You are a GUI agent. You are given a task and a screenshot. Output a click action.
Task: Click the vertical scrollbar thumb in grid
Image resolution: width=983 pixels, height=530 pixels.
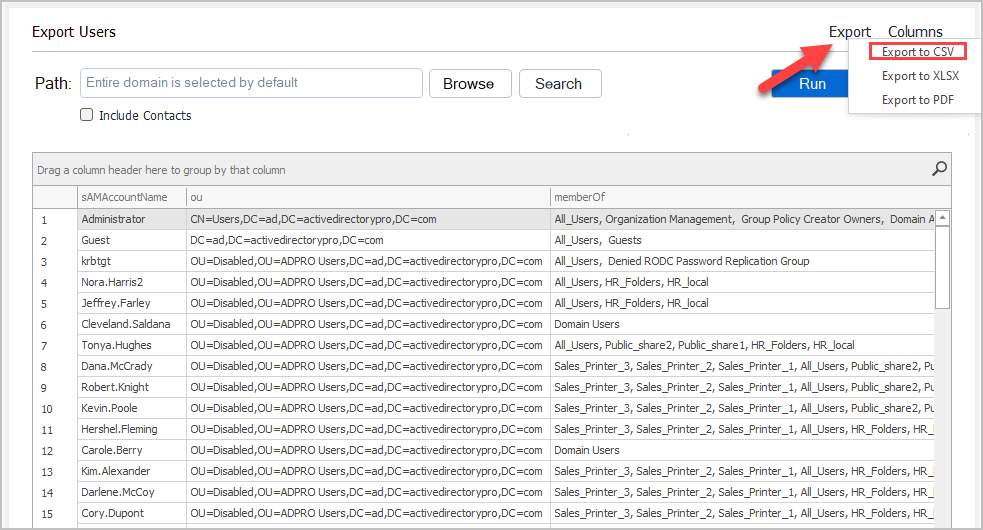click(942, 265)
